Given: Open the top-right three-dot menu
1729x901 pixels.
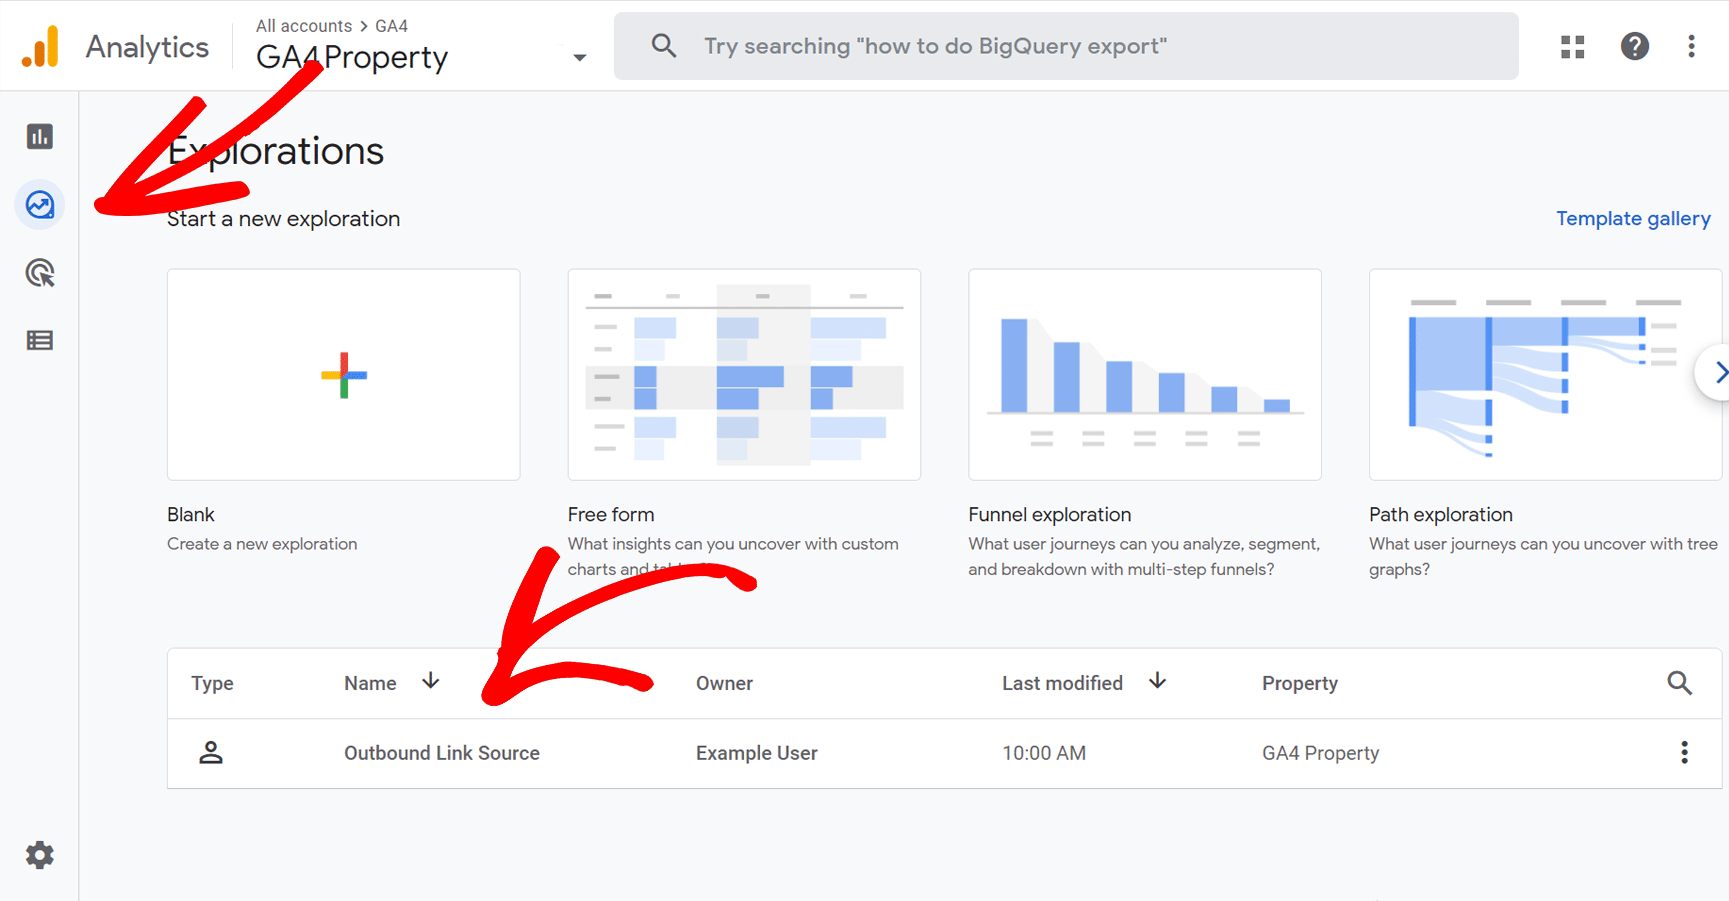Looking at the screenshot, I should pyautogui.click(x=1691, y=47).
